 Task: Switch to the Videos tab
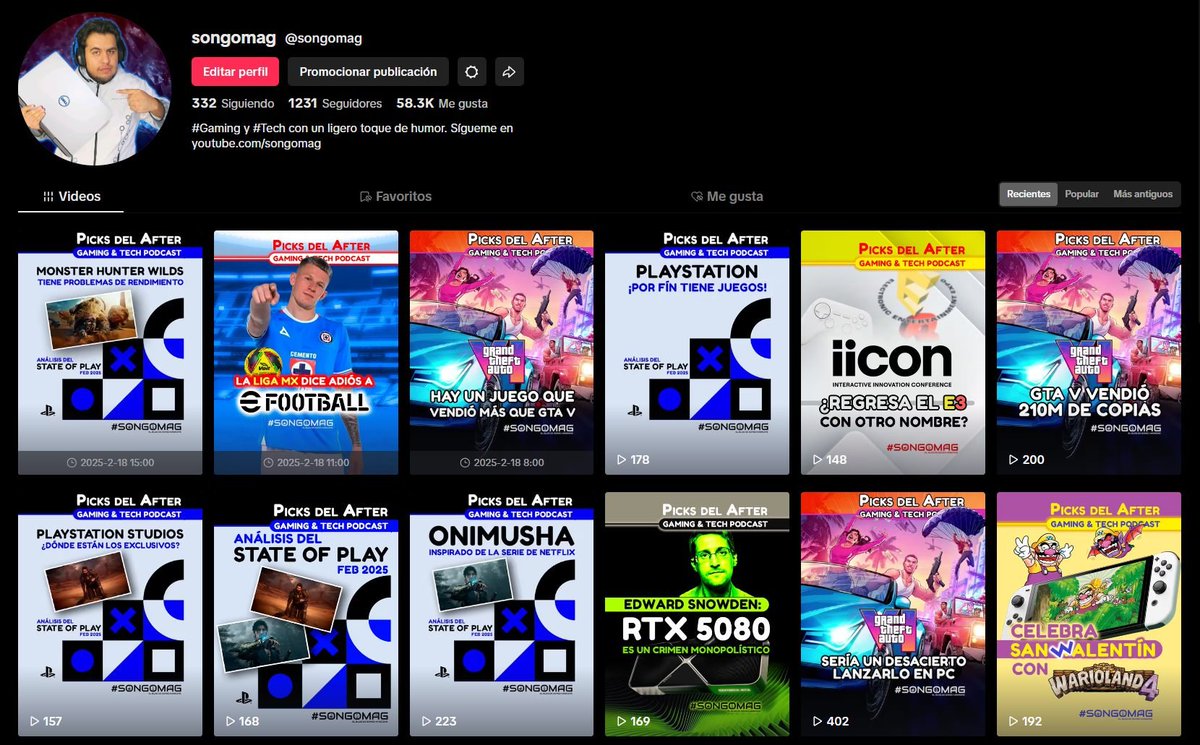[71, 196]
